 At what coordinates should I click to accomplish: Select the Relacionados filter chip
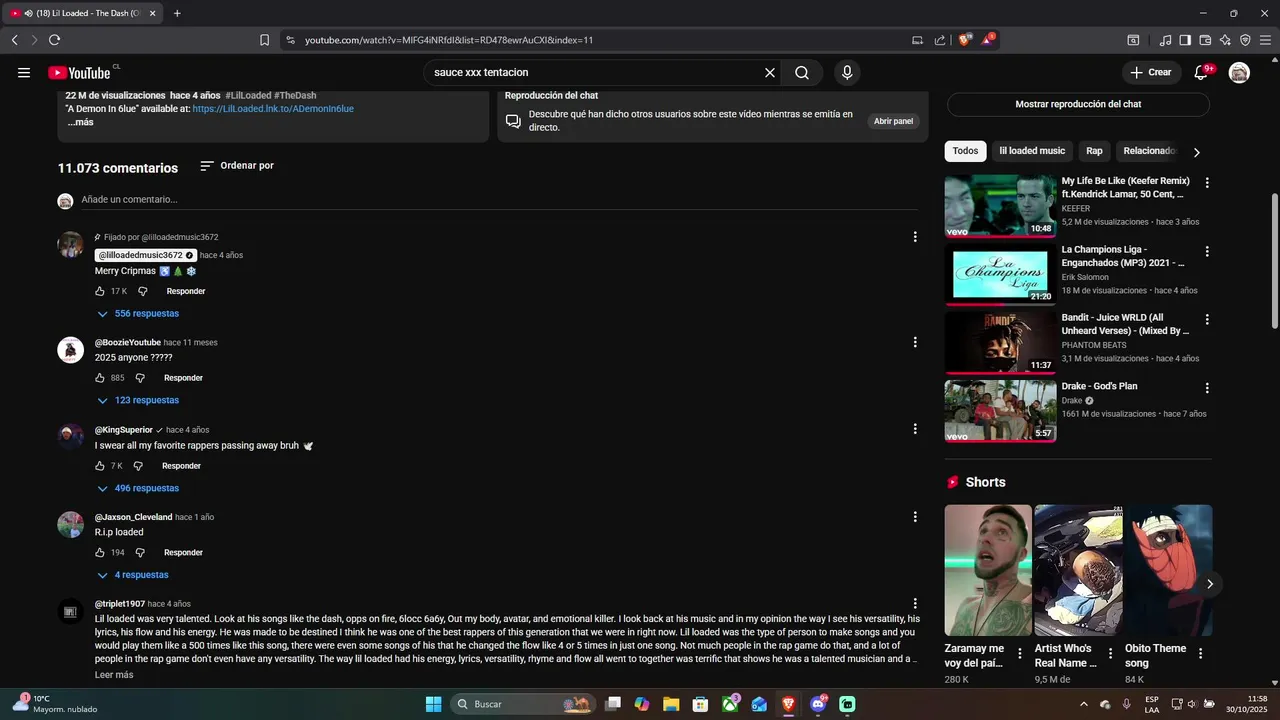click(1148, 151)
